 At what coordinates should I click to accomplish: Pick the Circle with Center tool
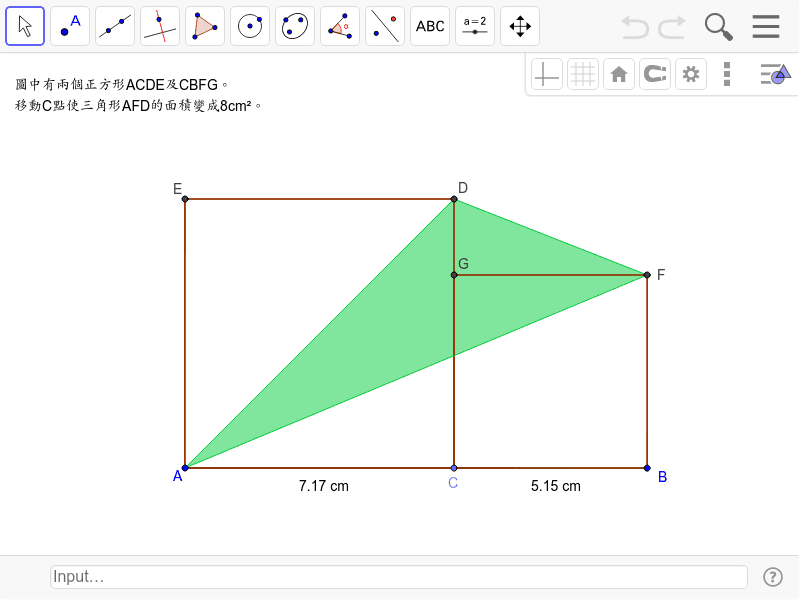(249, 25)
